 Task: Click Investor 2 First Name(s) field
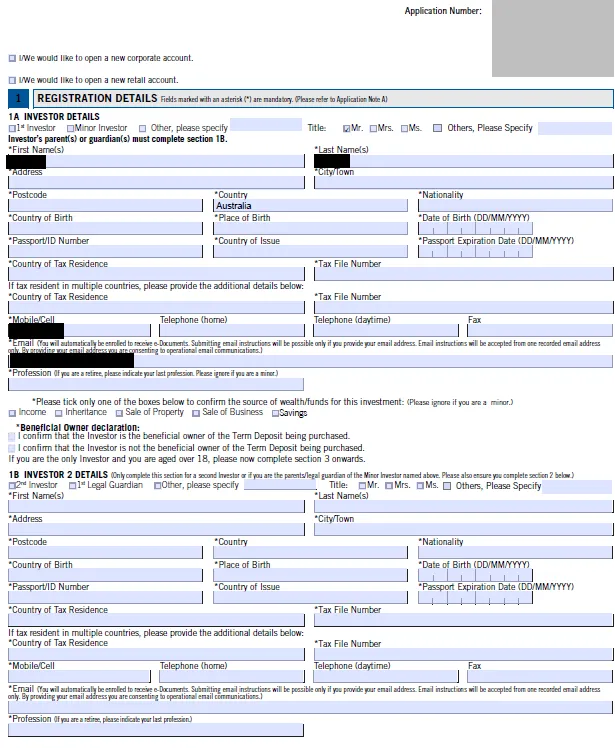[155, 507]
